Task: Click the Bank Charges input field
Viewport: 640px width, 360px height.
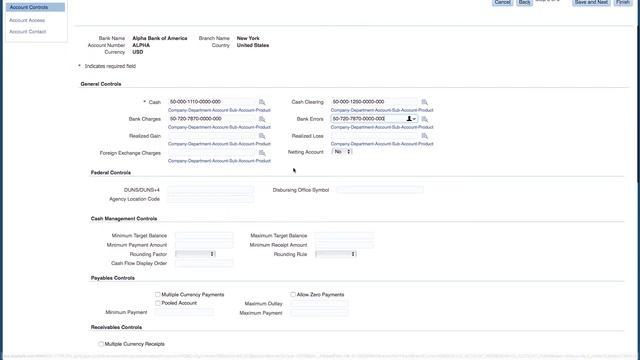Action: [x=212, y=119]
